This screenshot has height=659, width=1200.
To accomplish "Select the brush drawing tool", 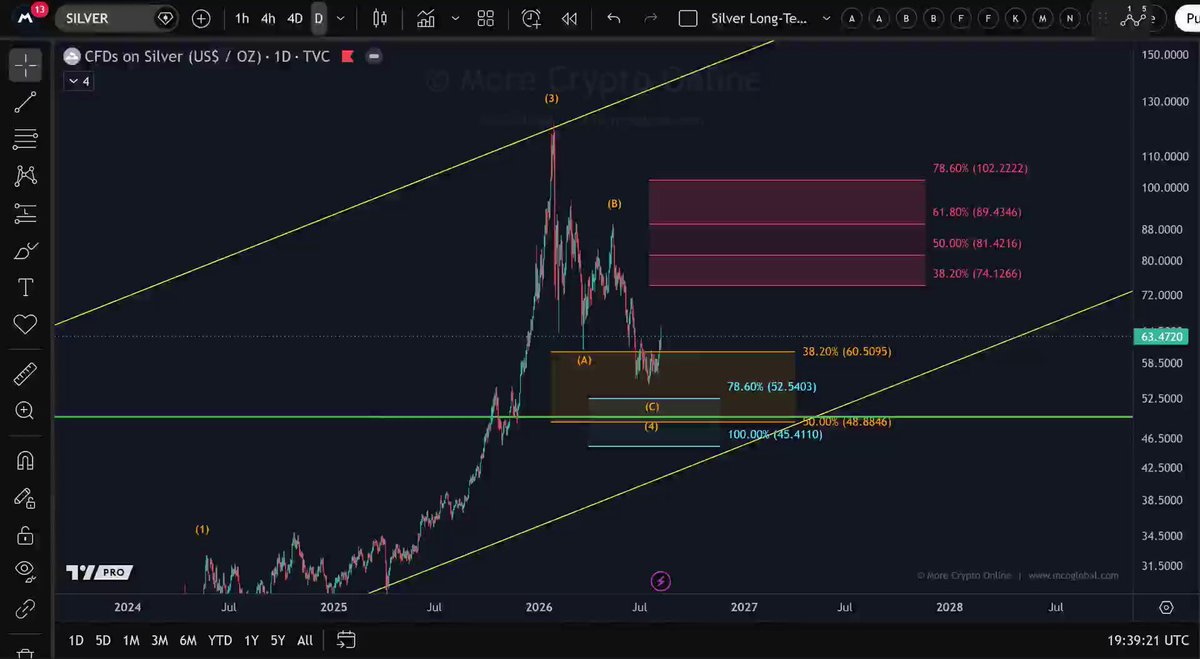I will (25, 251).
